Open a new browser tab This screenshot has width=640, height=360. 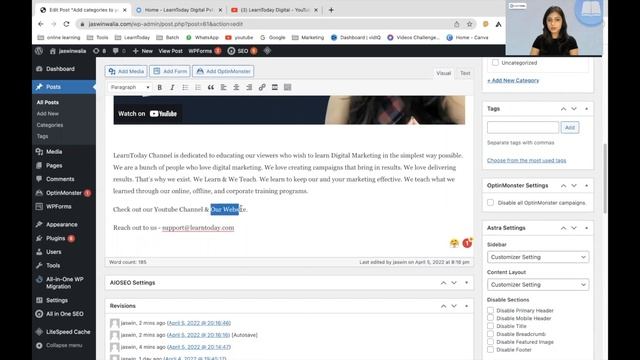click(331, 10)
